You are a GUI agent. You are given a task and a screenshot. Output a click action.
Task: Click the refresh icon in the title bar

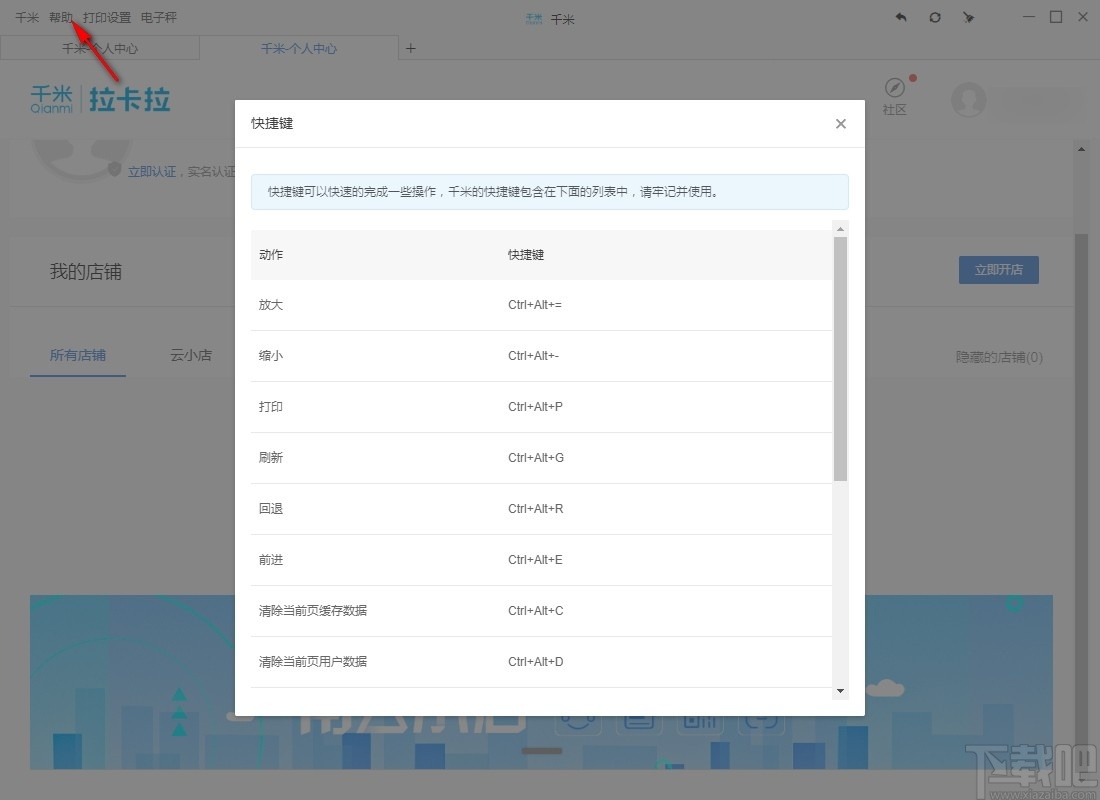935,17
